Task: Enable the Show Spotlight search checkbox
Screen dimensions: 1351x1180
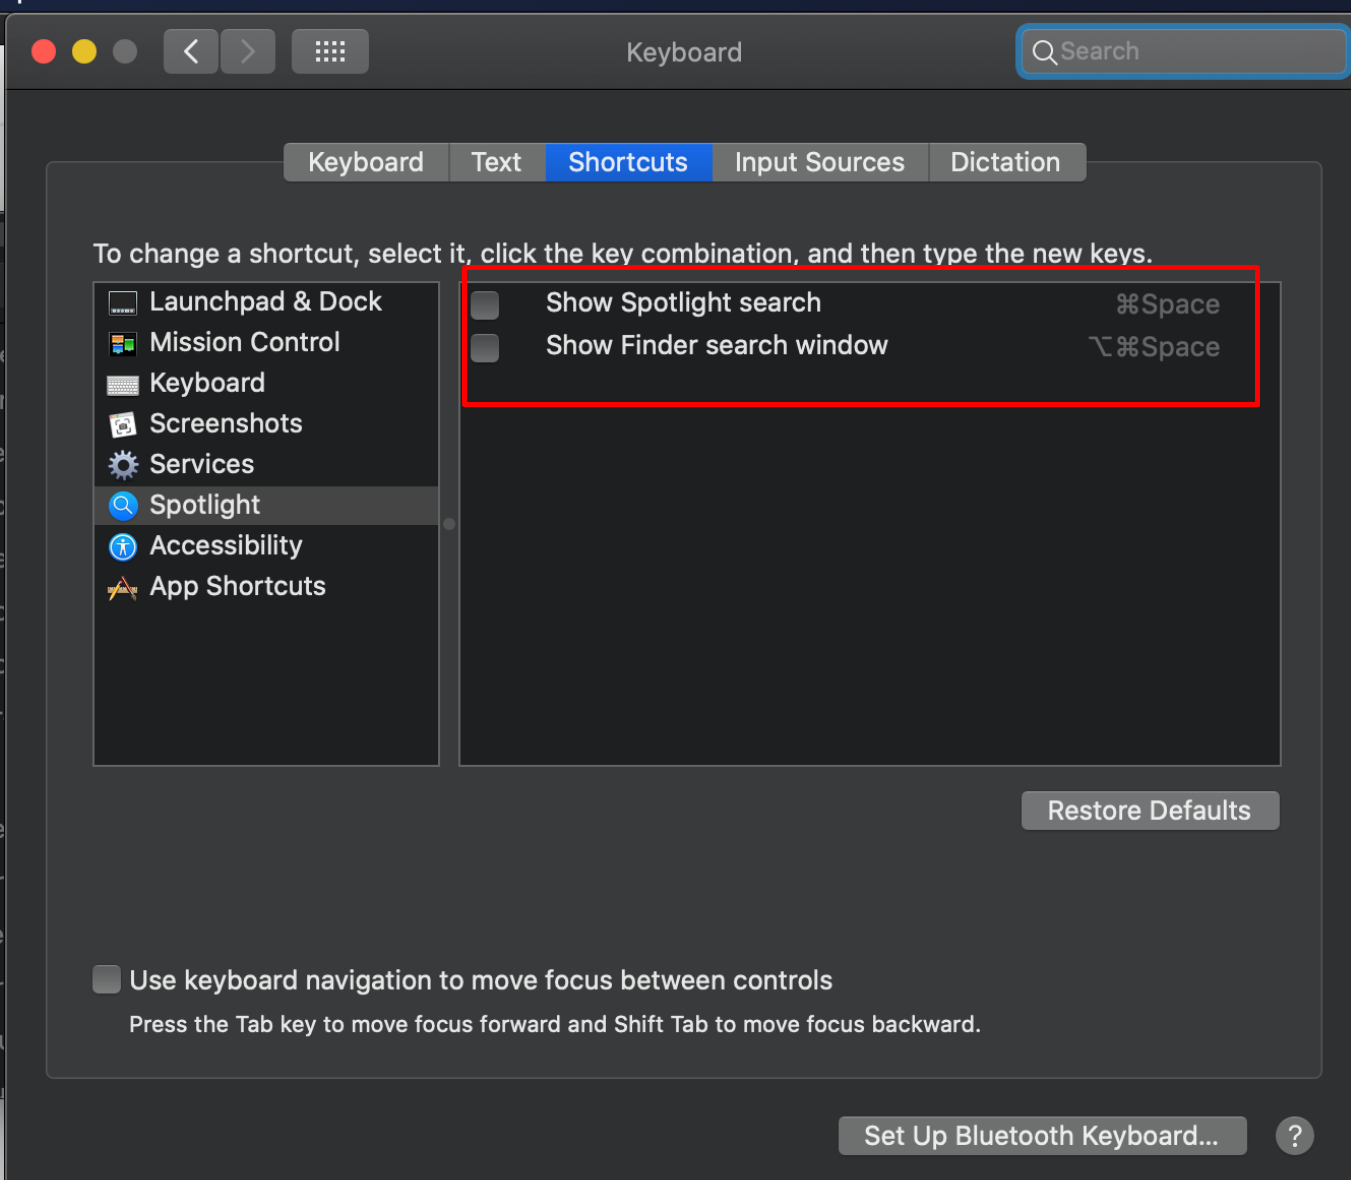Action: [x=484, y=305]
